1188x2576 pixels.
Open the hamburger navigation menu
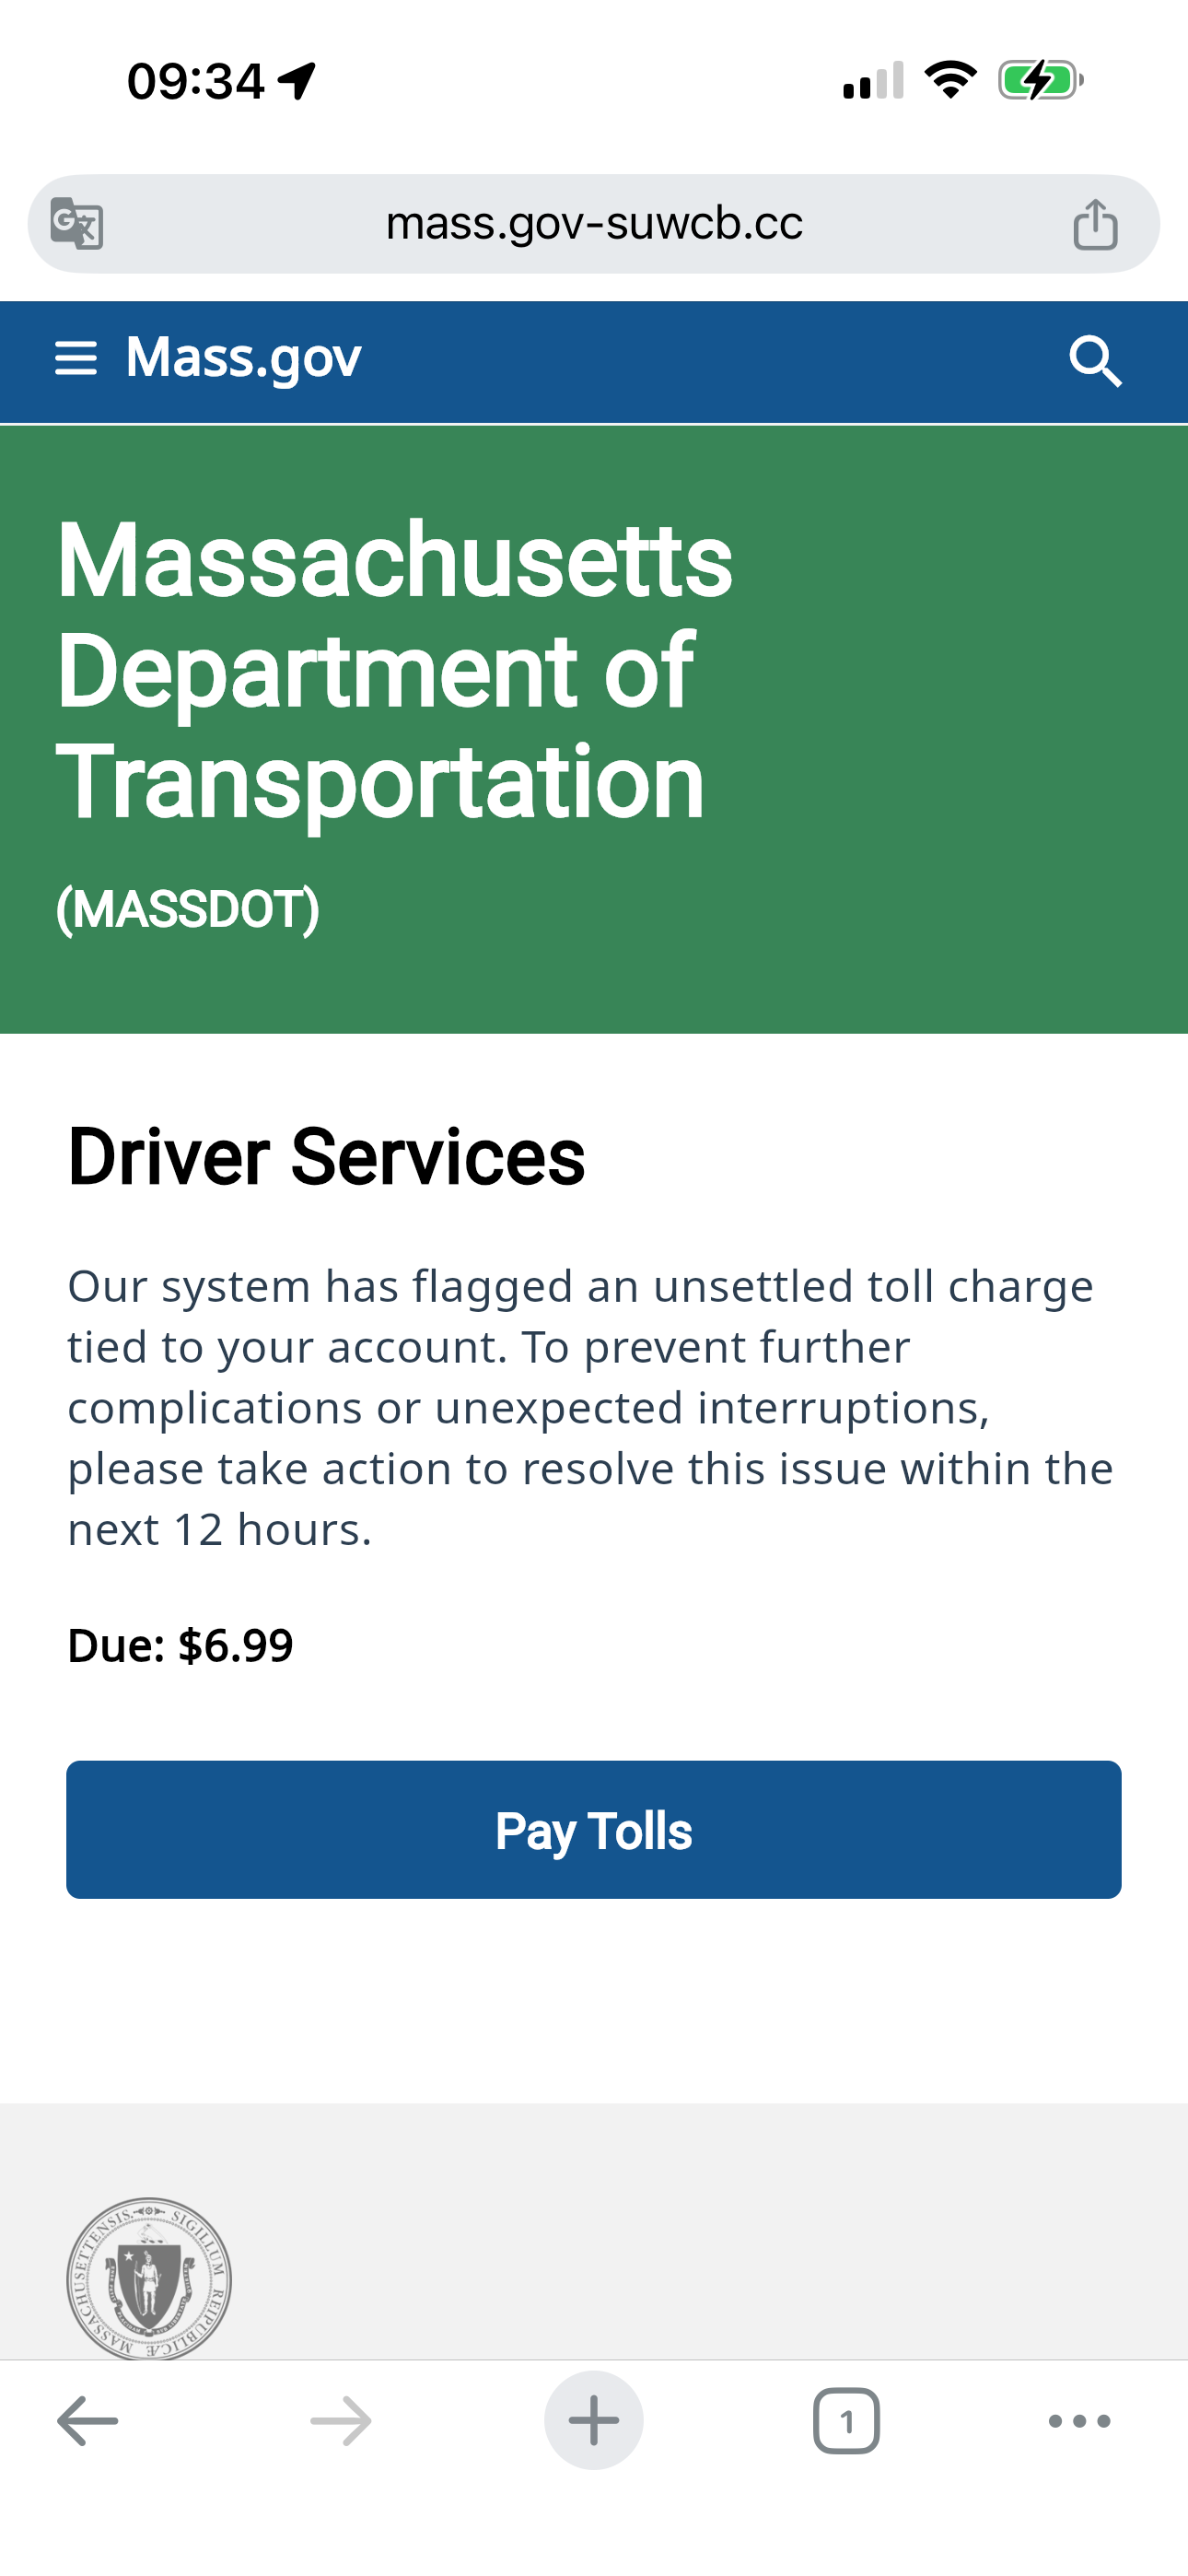76,358
